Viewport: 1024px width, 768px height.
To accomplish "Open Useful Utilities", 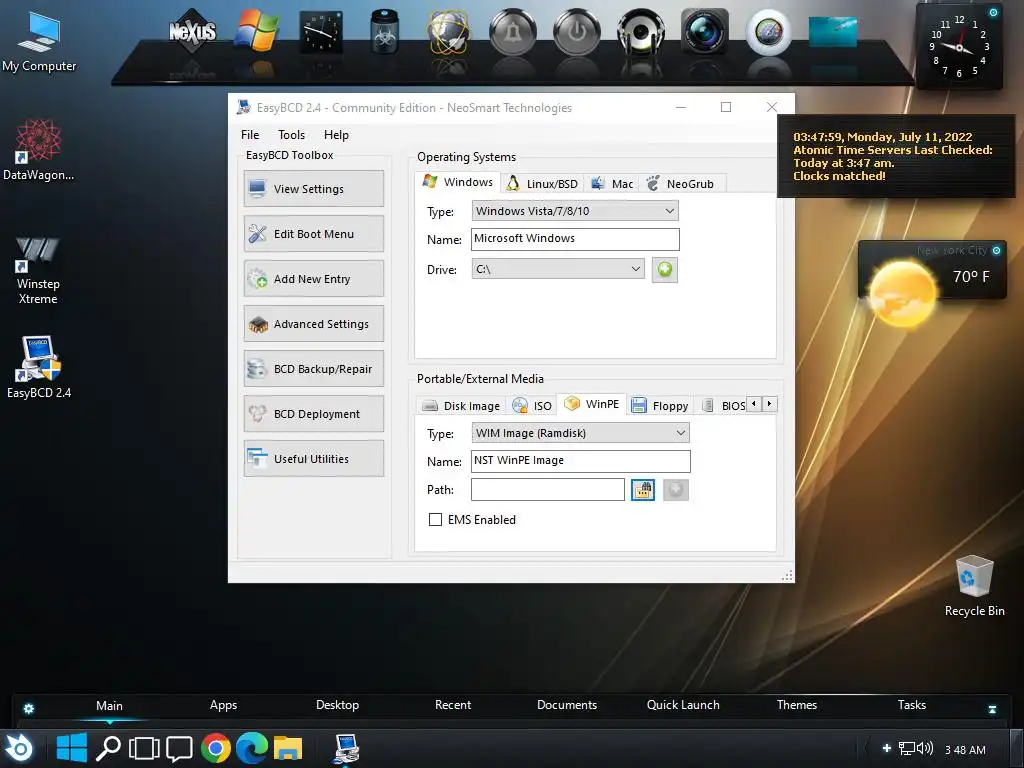I will point(314,458).
